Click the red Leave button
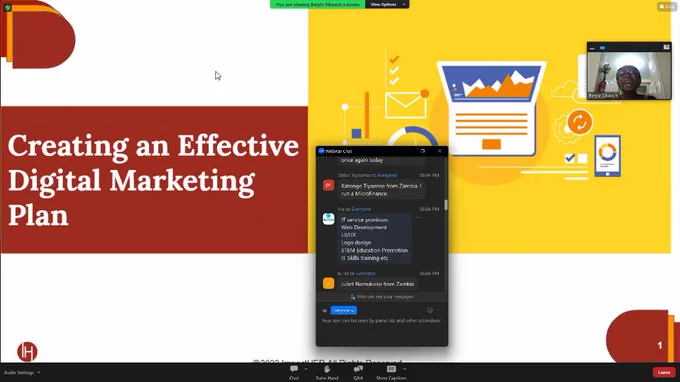 pyautogui.click(x=664, y=372)
